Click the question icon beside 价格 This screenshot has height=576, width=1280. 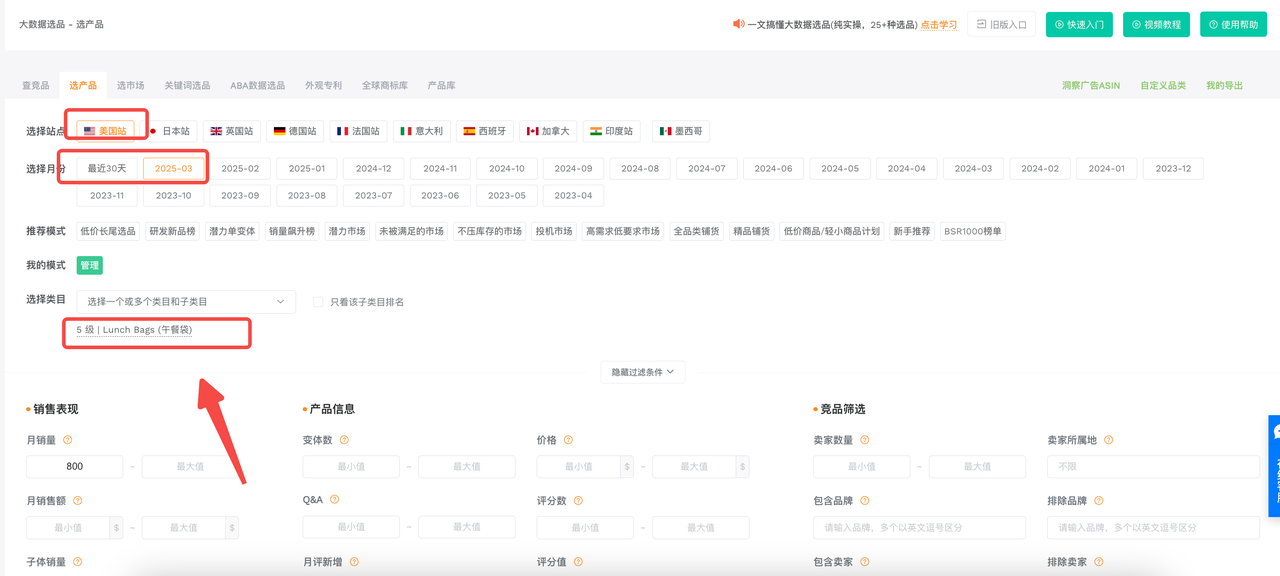click(568, 440)
